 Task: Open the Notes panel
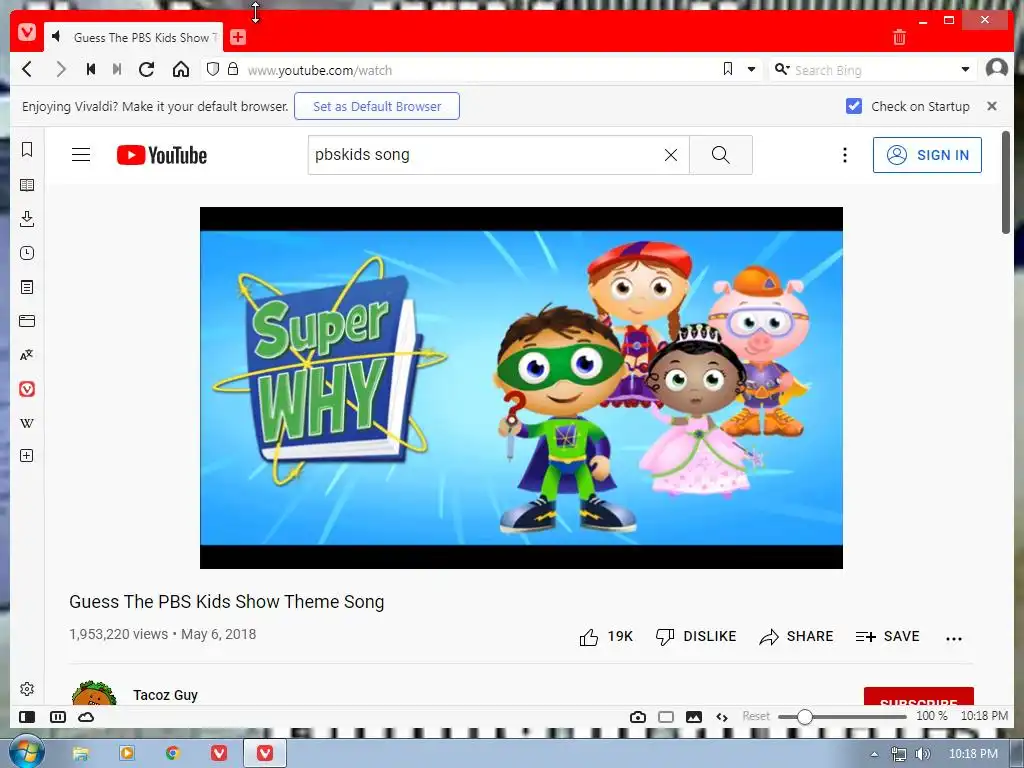[x=27, y=287]
